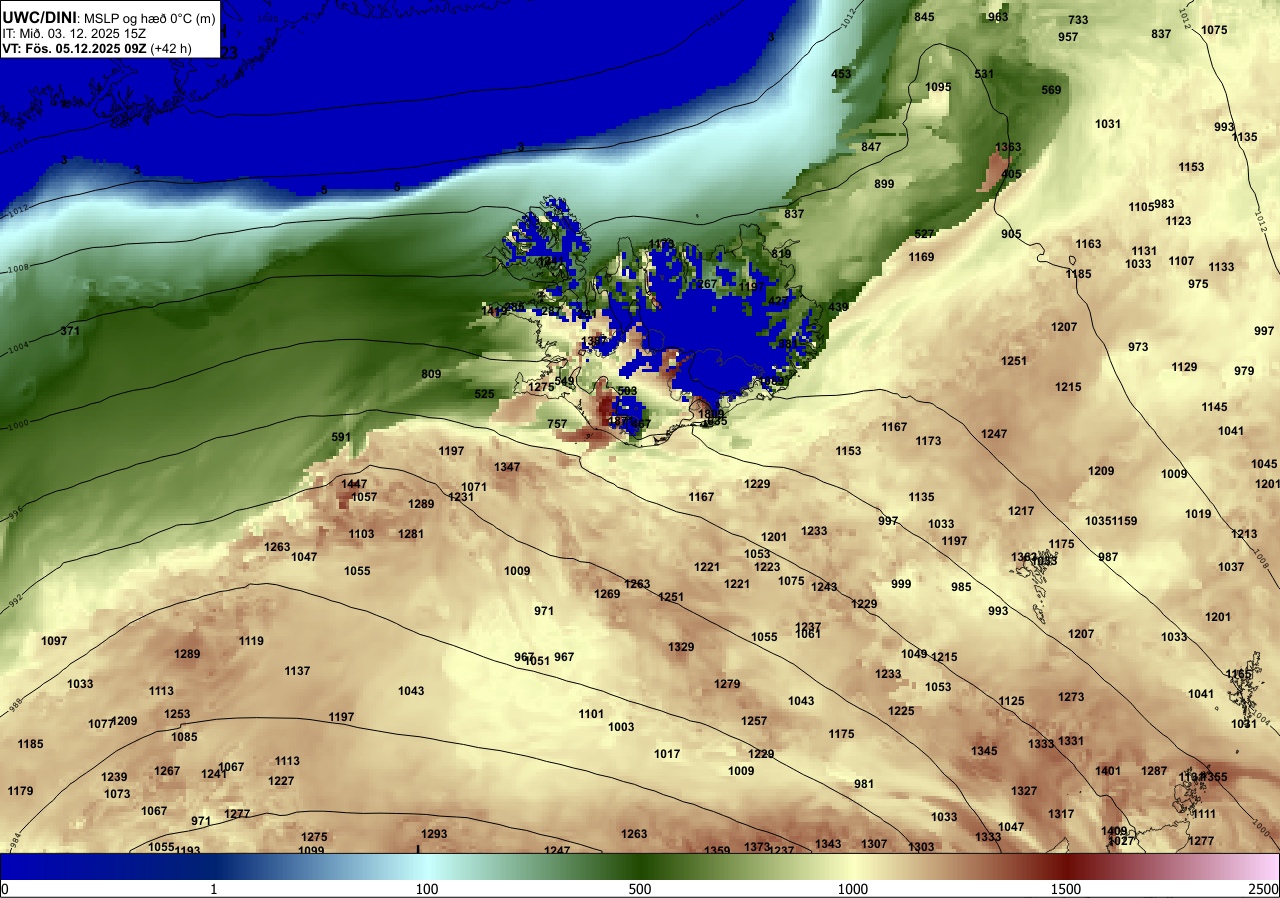
Task: Click the map value 905
Action: (1011, 234)
